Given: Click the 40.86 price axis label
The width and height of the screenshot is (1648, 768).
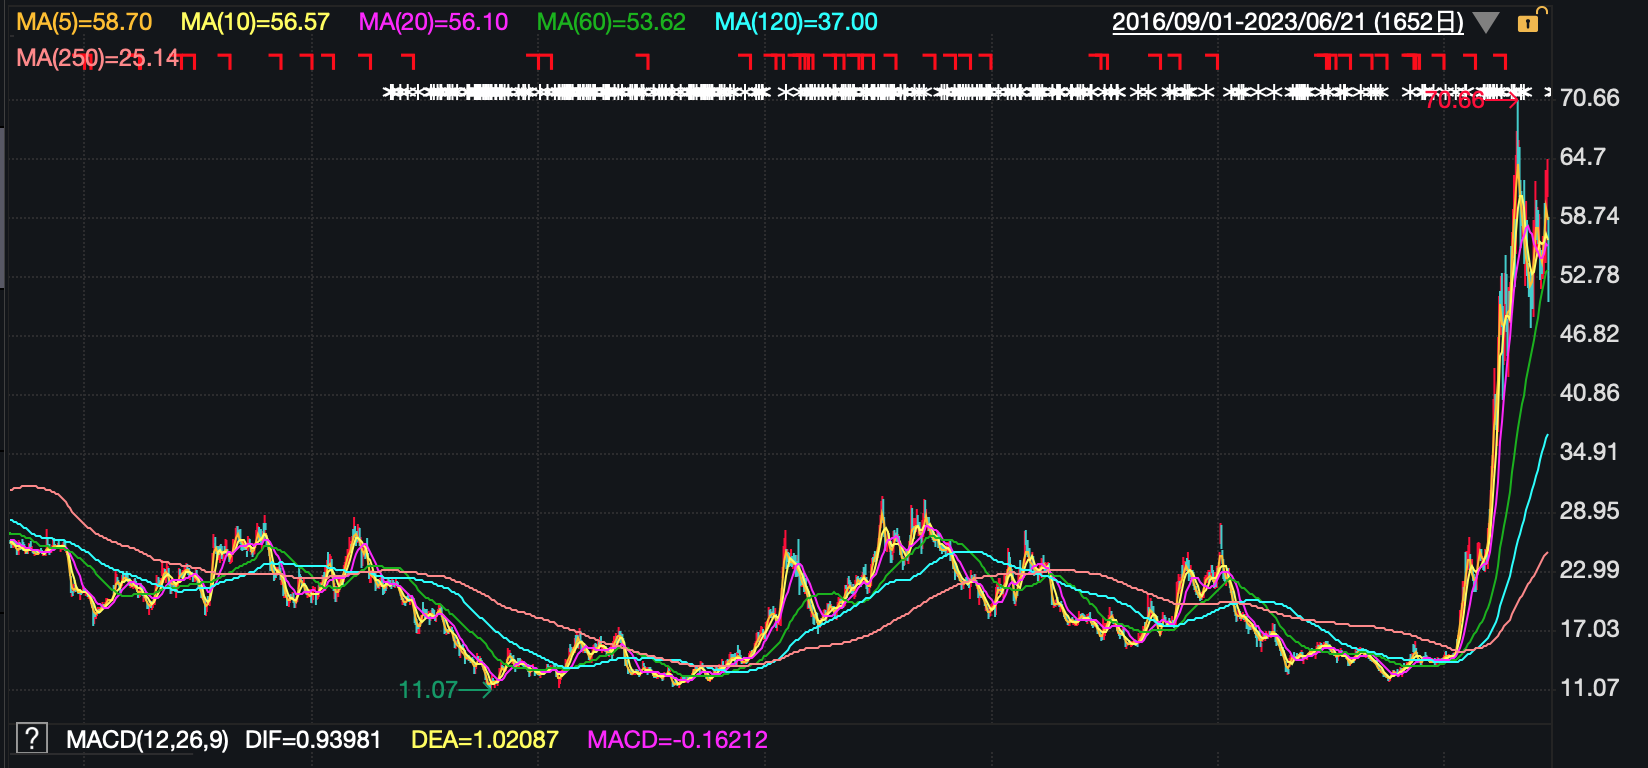Looking at the screenshot, I should coord(1589,393).
